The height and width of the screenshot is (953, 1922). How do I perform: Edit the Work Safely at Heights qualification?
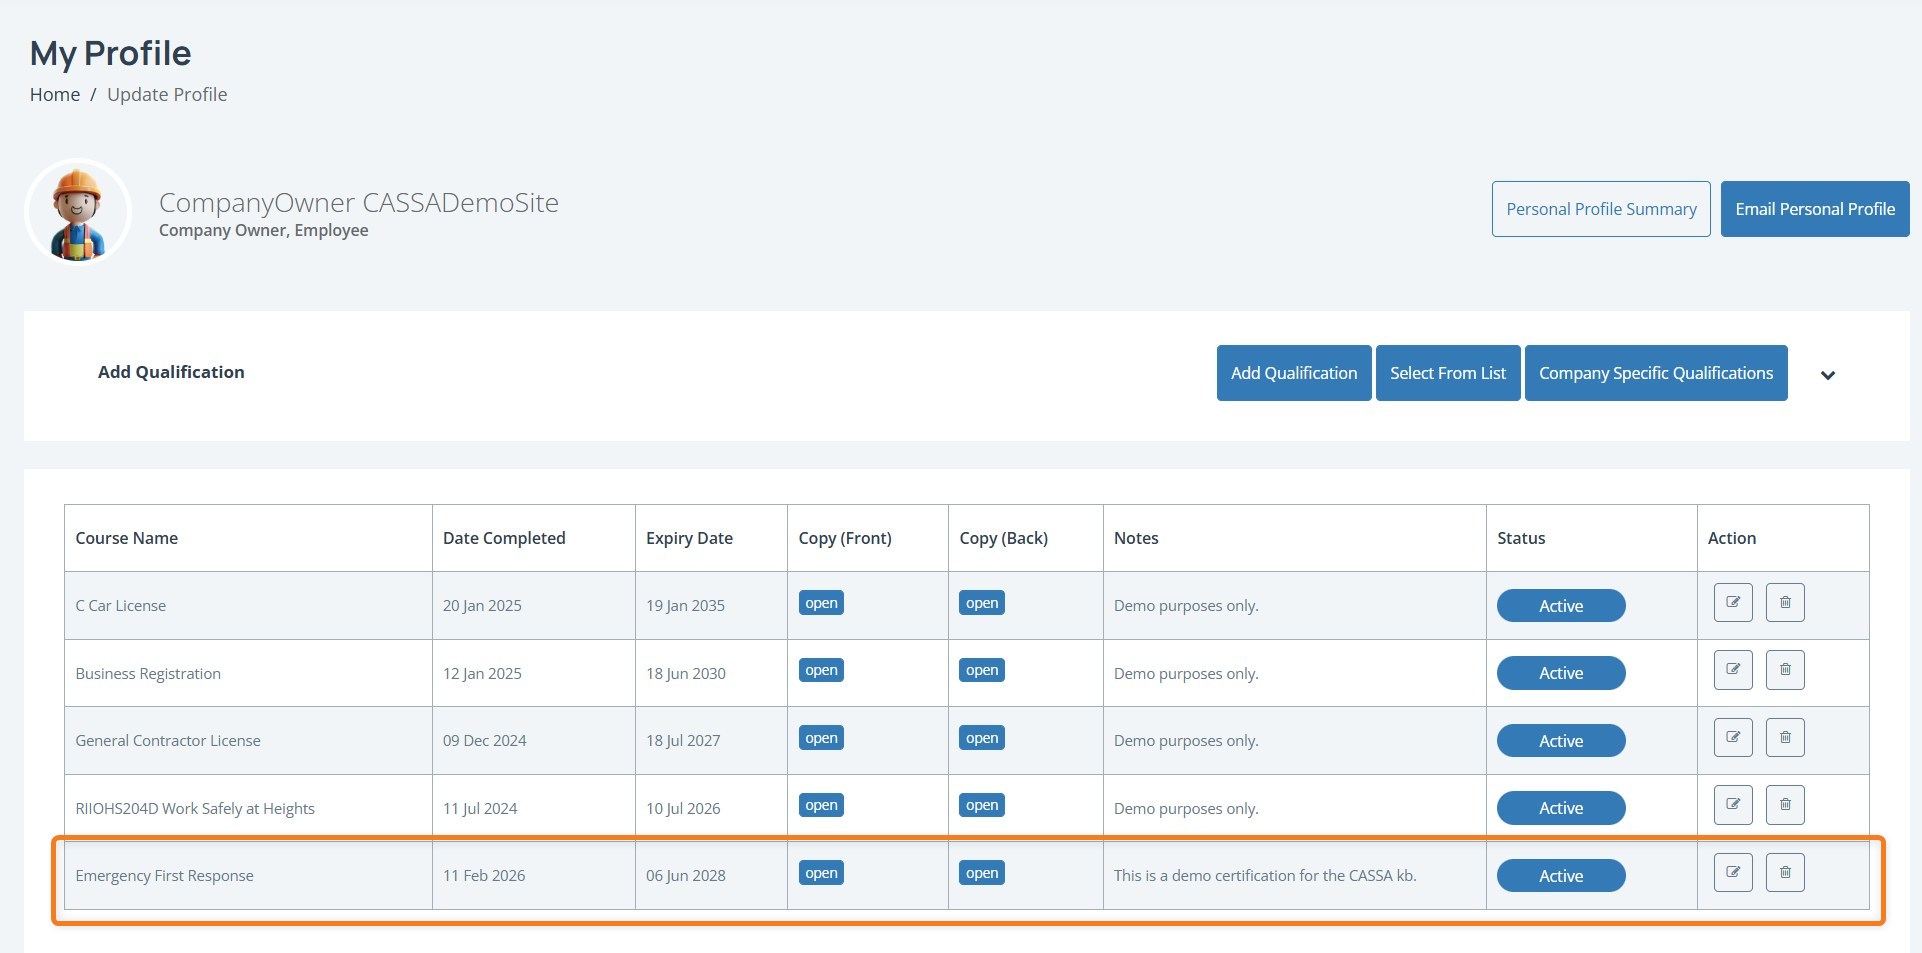1733,805
